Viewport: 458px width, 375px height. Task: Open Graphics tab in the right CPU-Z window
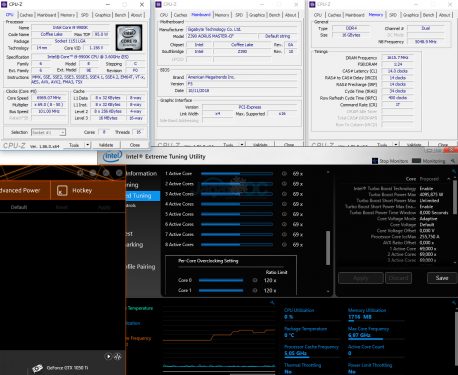point(411,15)
